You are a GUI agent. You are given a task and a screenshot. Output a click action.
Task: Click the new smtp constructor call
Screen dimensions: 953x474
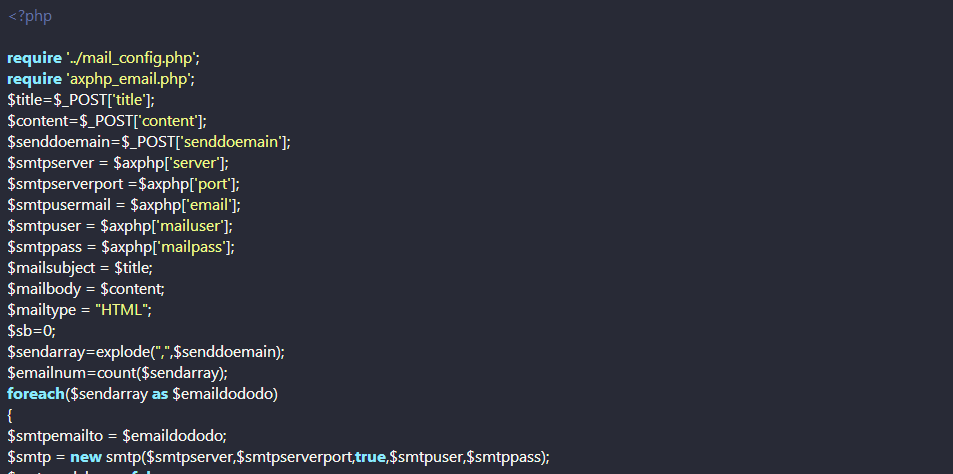click(309, 457)
